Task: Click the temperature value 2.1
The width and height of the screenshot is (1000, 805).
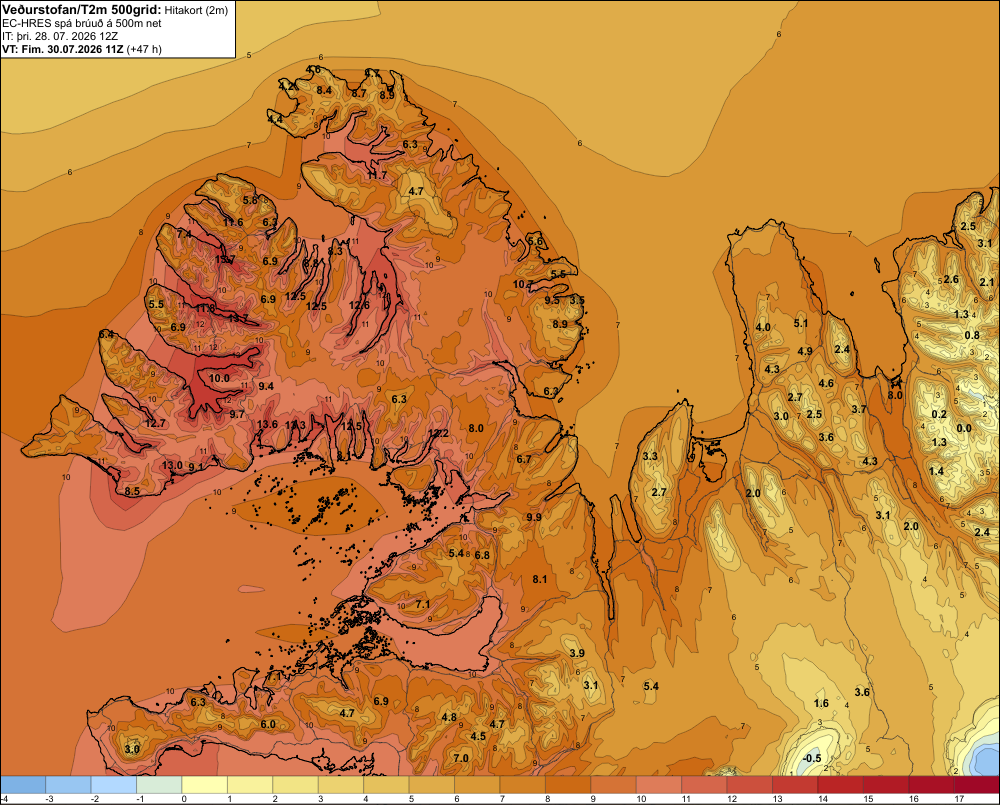Action: click(987, 282)
